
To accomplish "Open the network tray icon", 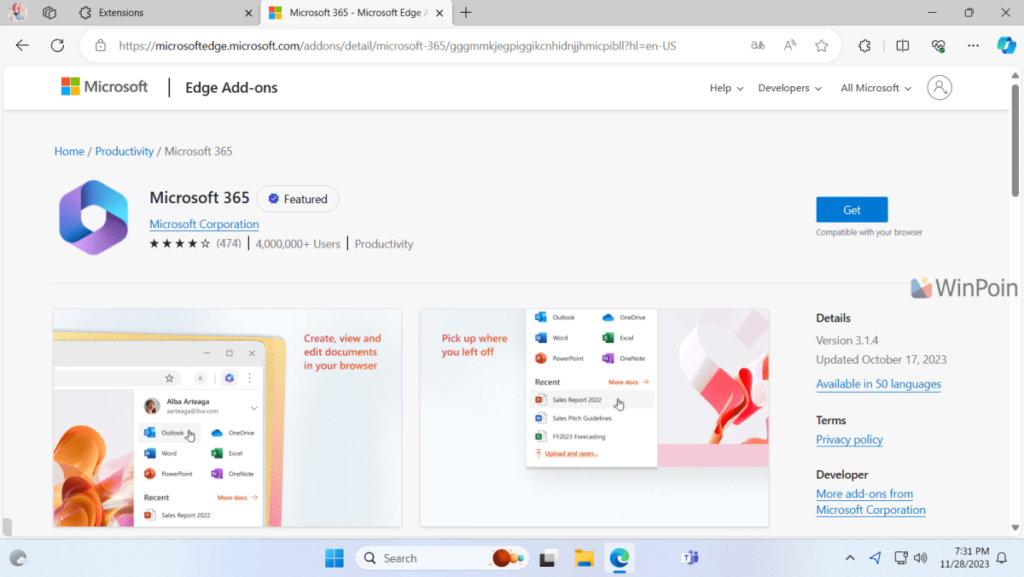I will 901,558.
